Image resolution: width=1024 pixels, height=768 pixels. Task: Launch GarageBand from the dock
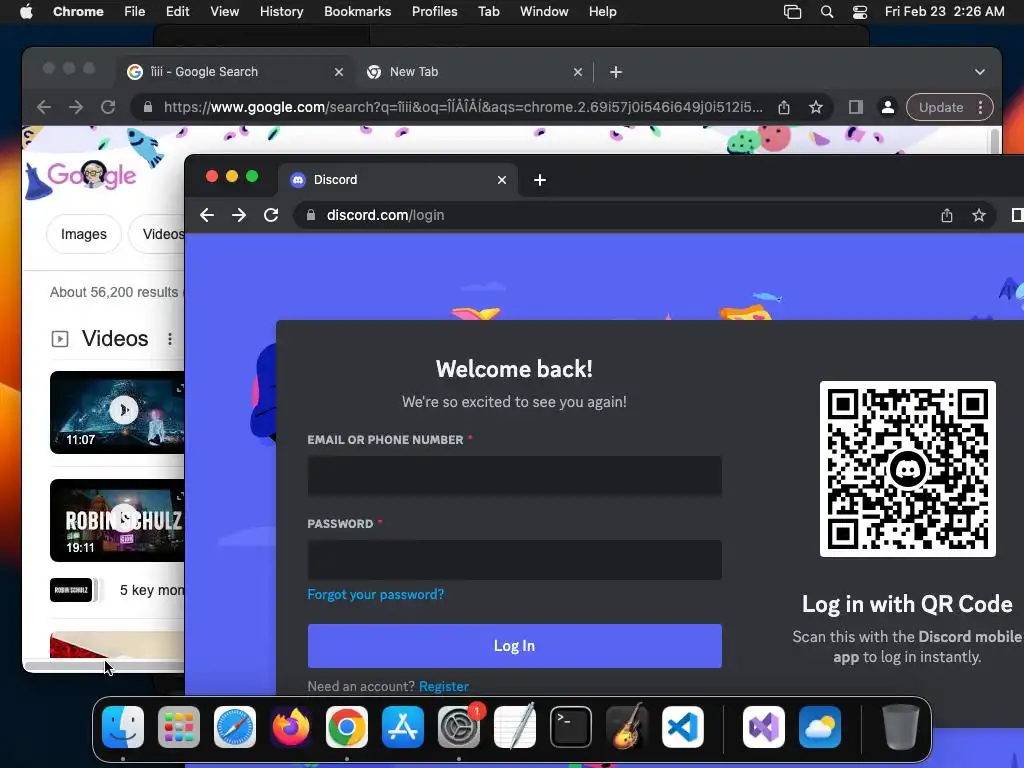coord(627,727)
